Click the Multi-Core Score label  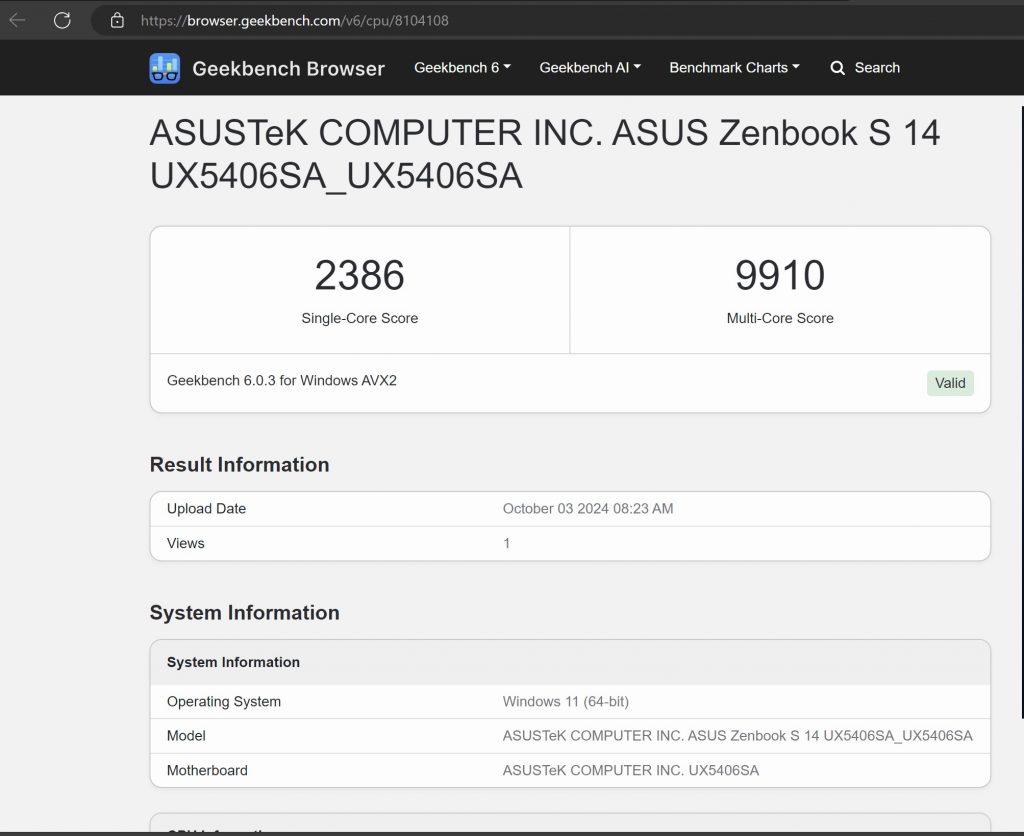780,318
